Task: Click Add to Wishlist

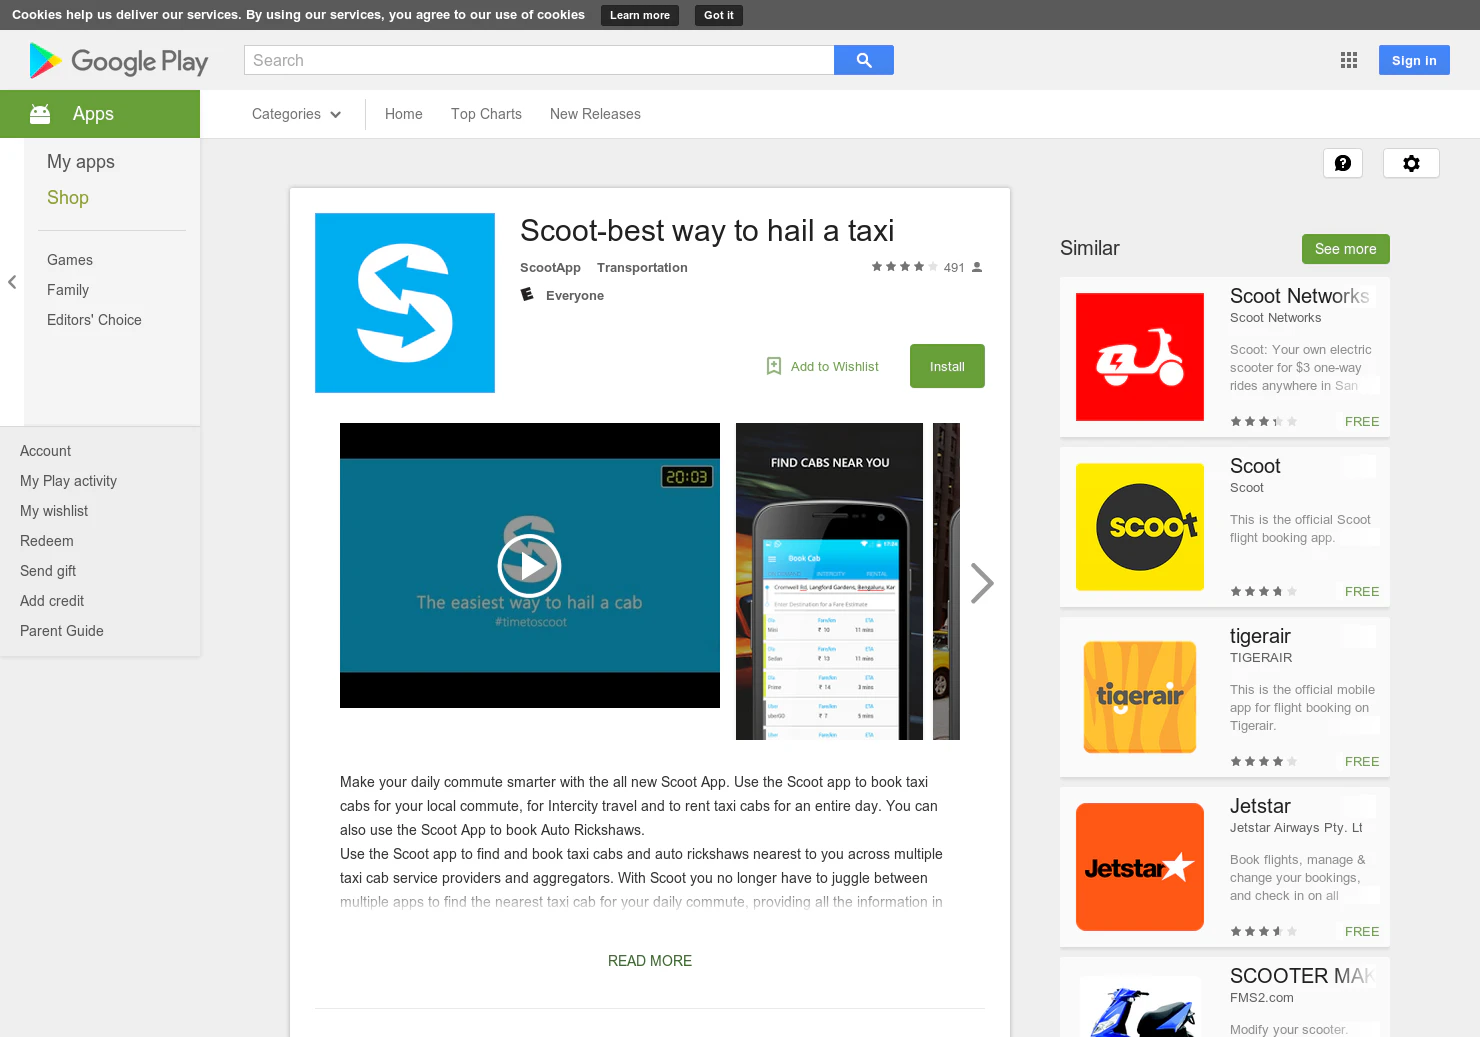Action: tap(835, 366)
